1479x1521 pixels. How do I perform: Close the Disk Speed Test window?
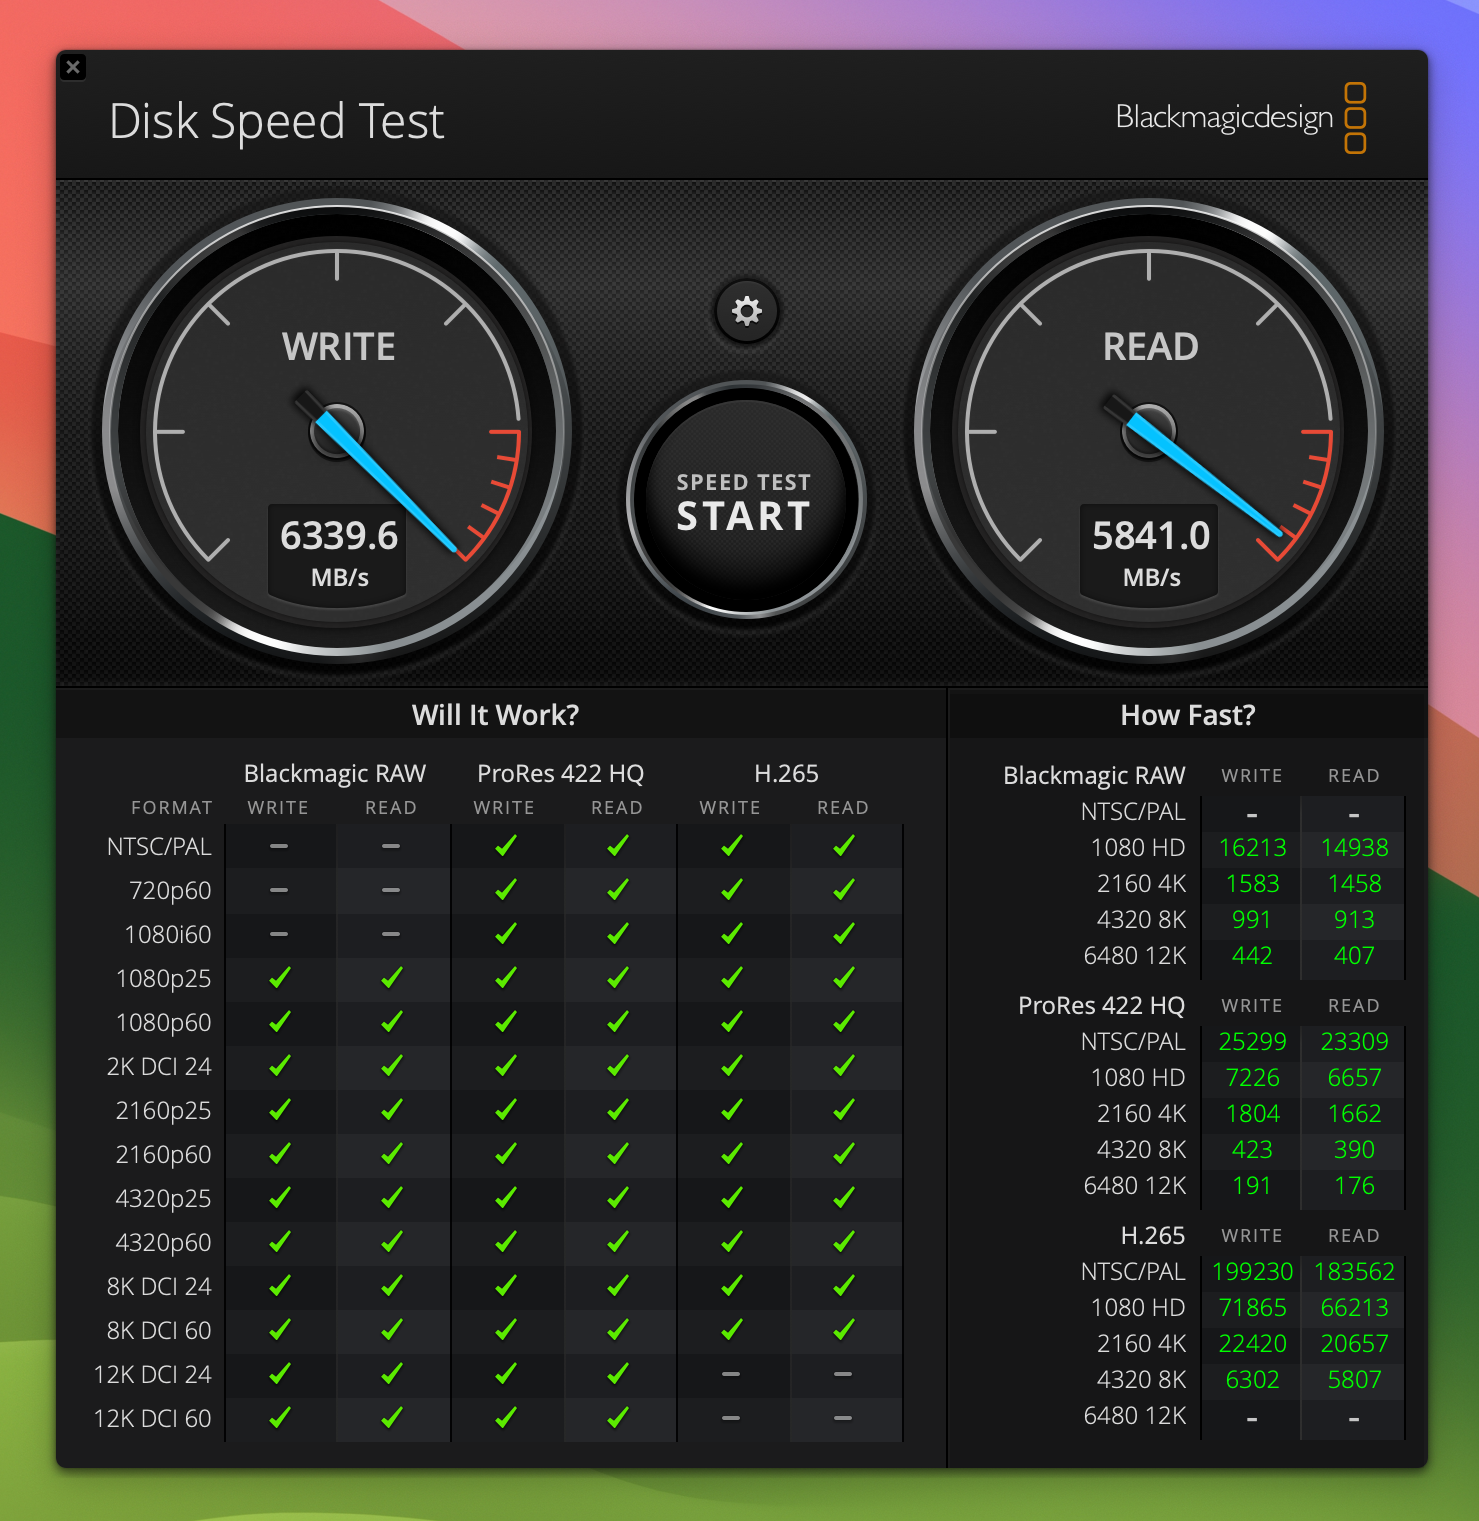(x=73, y=67)
